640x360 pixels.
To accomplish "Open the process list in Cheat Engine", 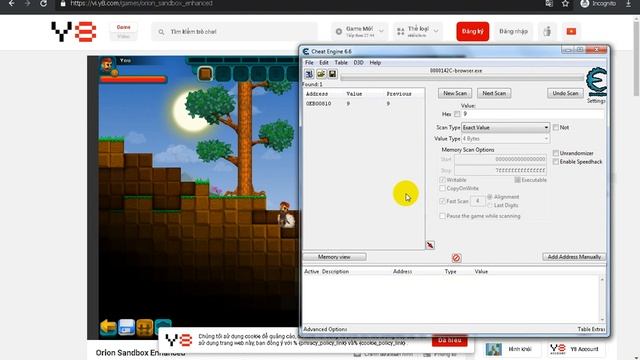I will [309, 74].
